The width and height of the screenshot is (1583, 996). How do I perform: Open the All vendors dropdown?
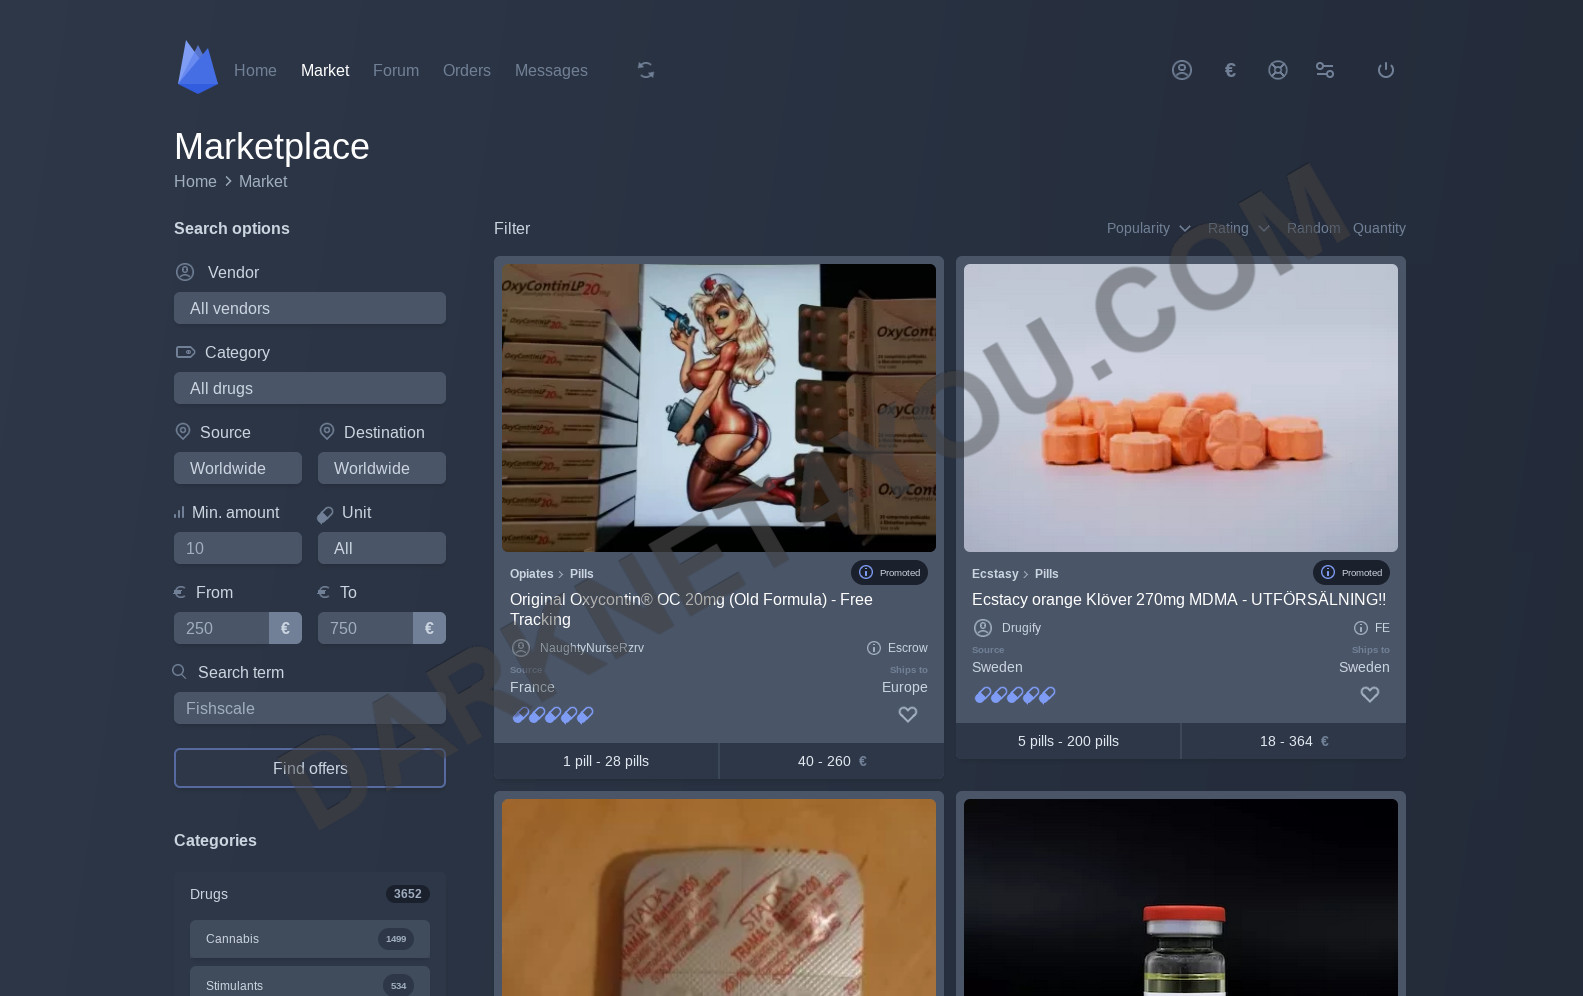(x=310, y=308)
